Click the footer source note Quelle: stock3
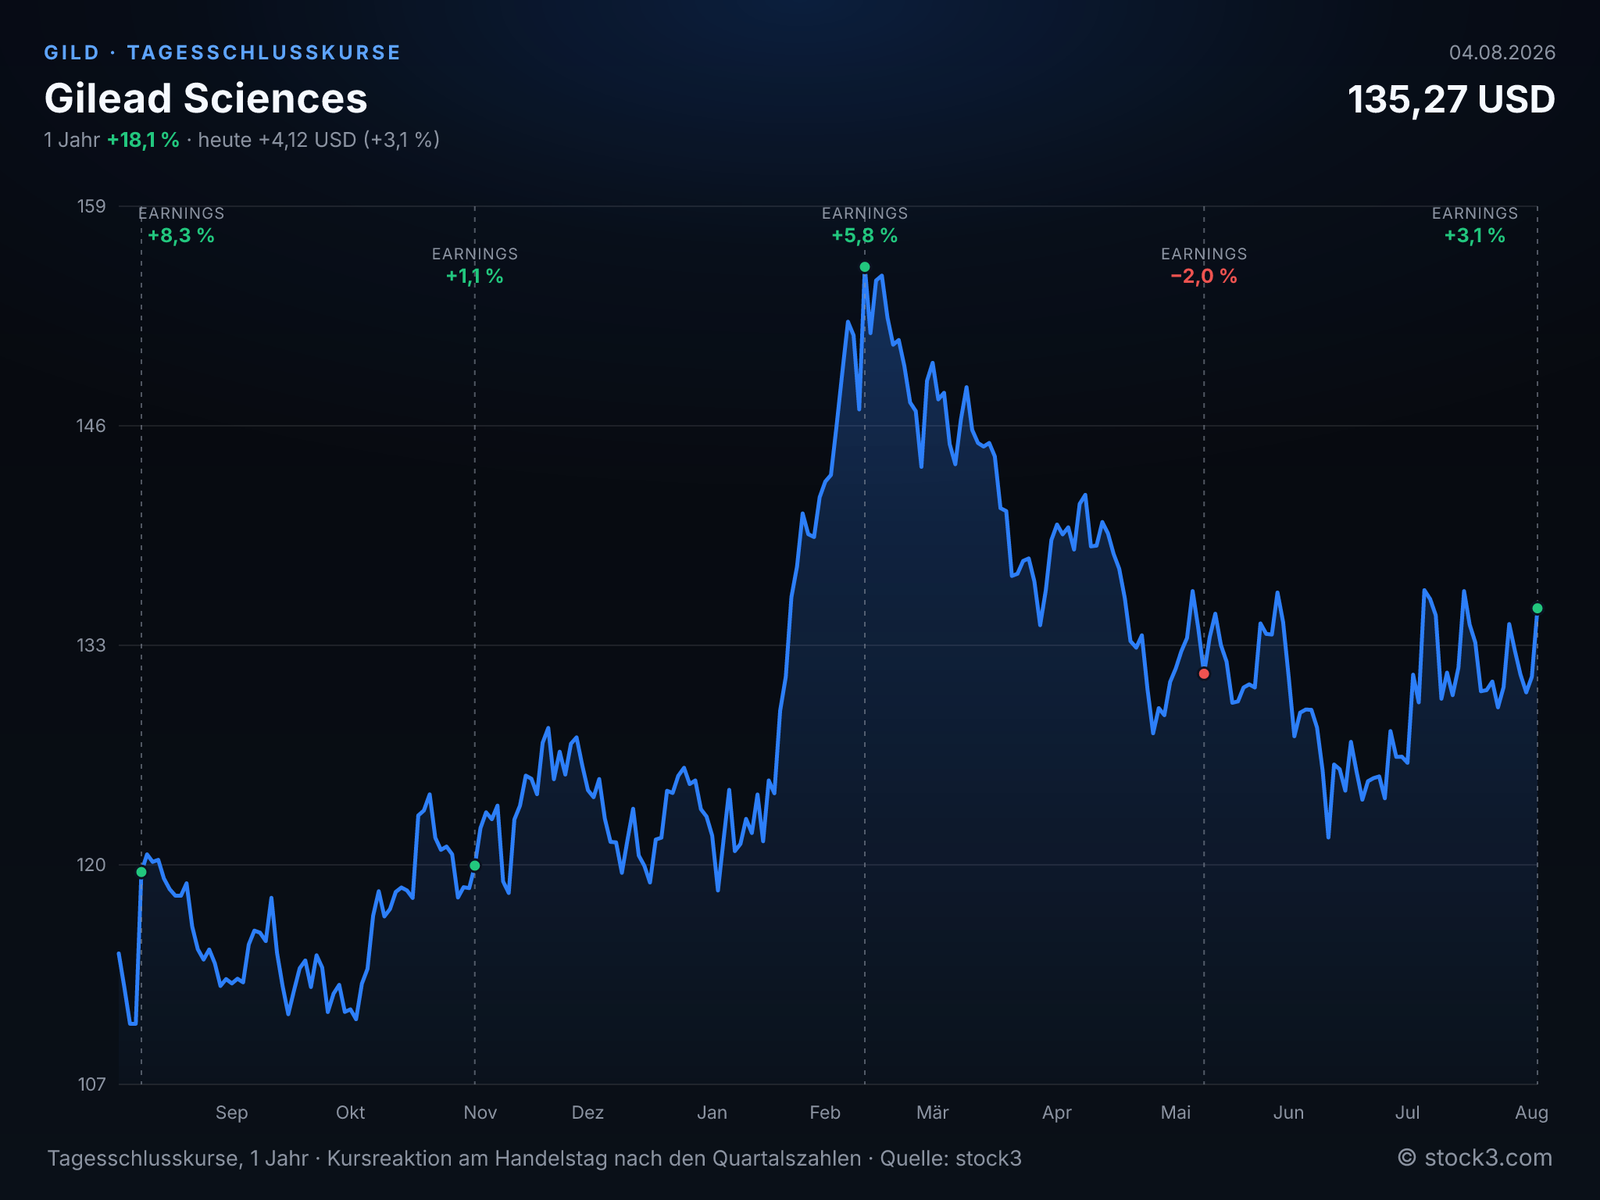 951,1159
